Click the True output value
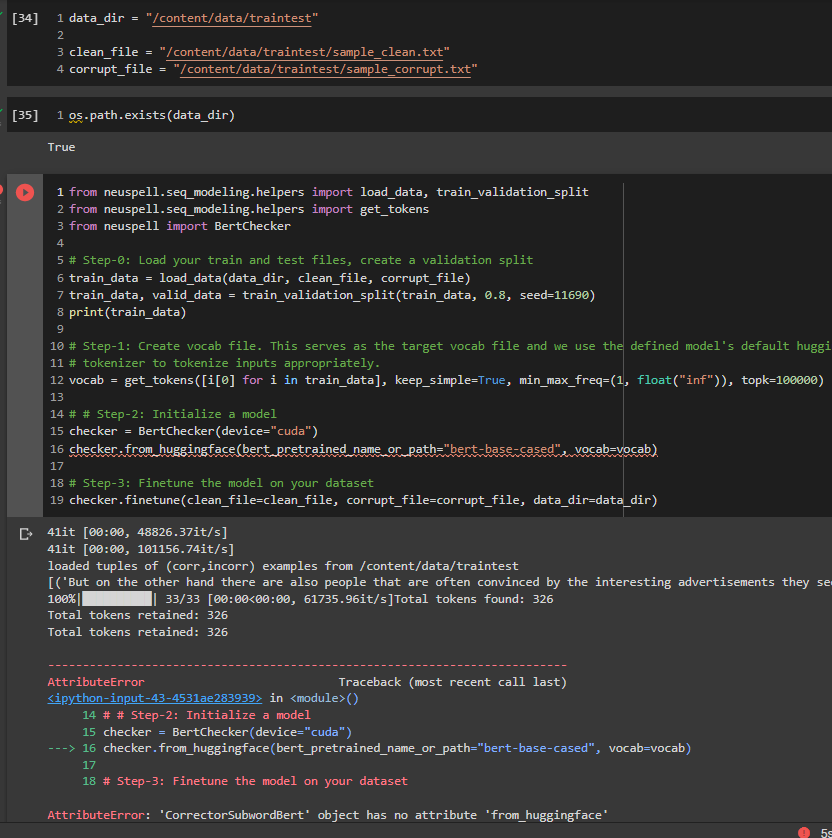Image resolution: width=832 pixels, height=838 pixels. click(x=61, y=148)
